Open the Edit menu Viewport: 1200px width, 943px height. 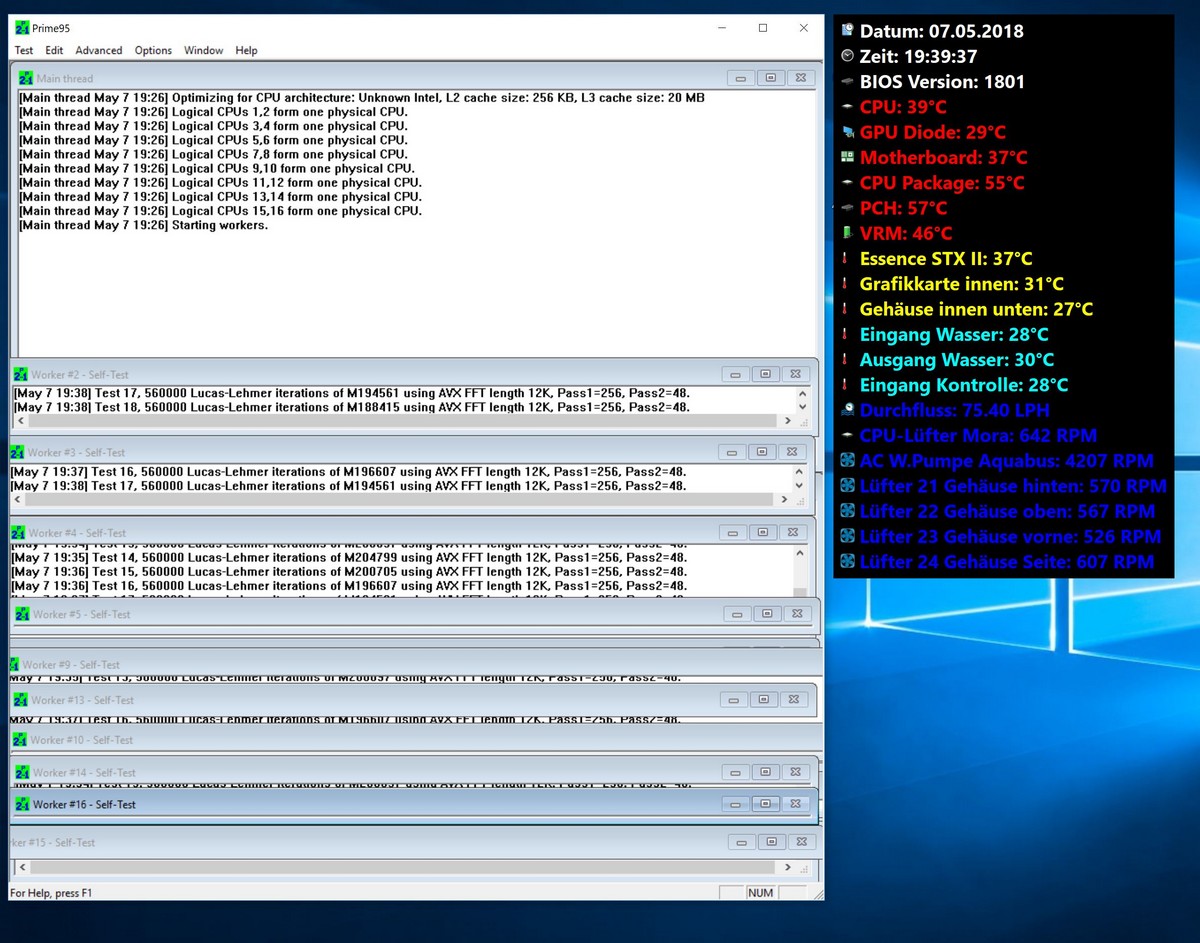point(54,50)
